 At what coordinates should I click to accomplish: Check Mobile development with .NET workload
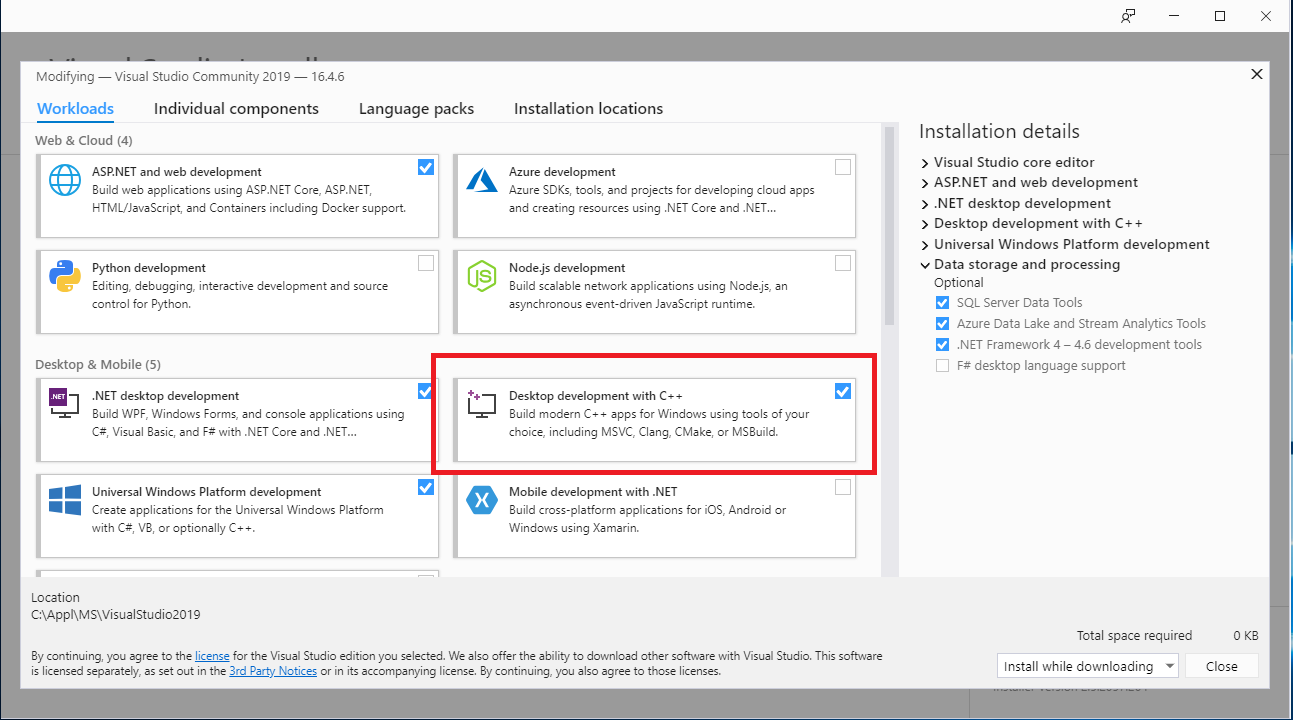click(843, 487)
